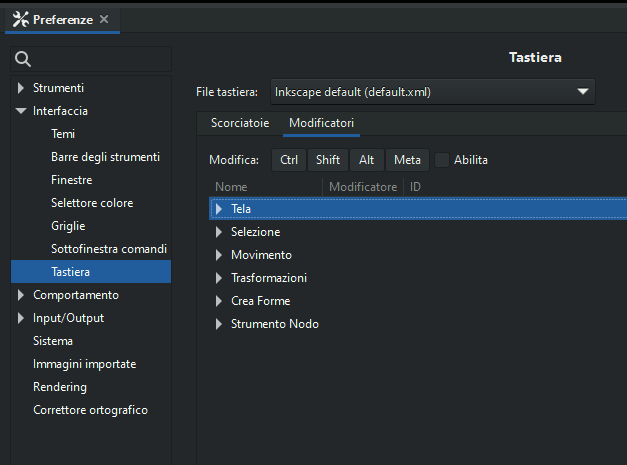
Task: Select the Crea Forme row
Action: point(418,301)
